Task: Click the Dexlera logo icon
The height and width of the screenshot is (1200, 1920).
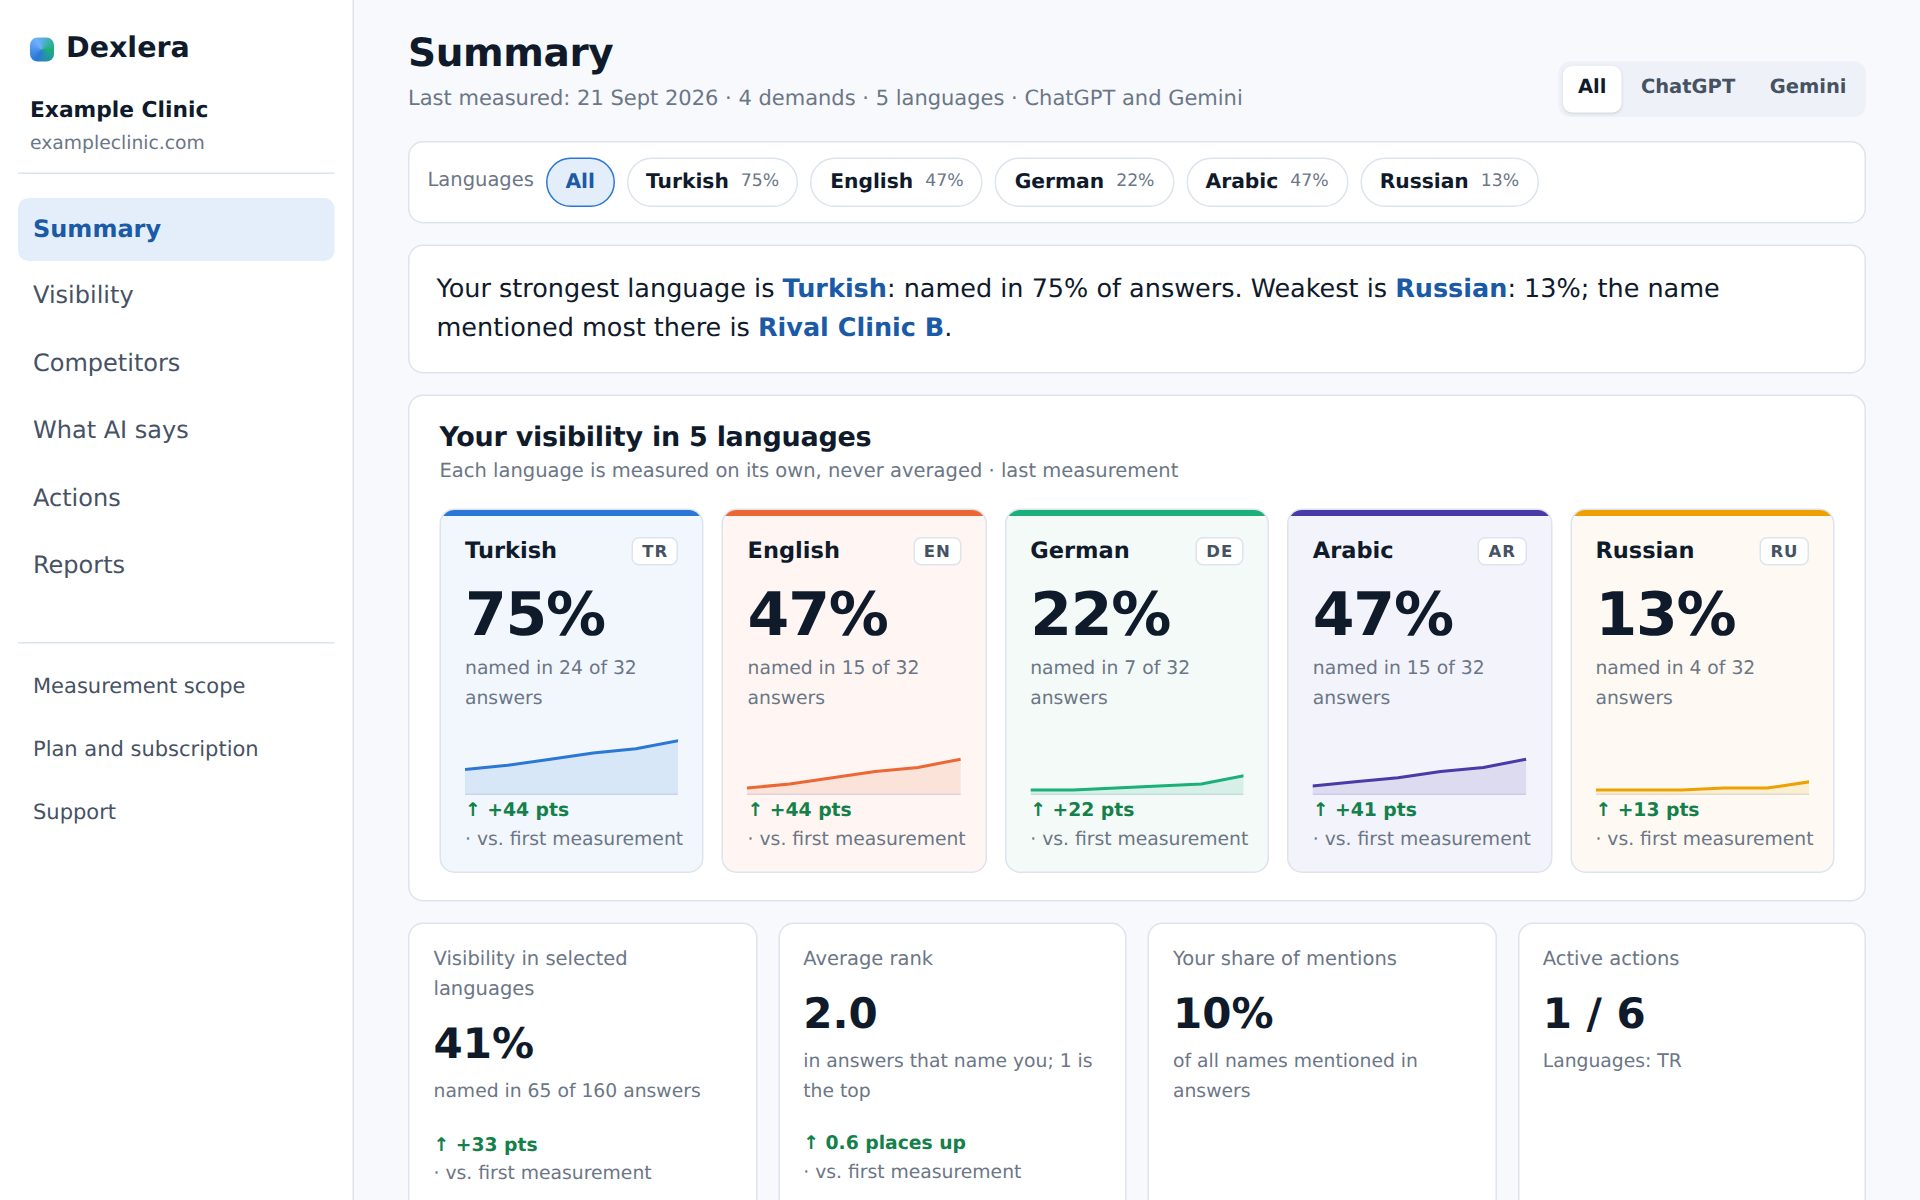Action: pyautogui.click(x=42, y=49)
